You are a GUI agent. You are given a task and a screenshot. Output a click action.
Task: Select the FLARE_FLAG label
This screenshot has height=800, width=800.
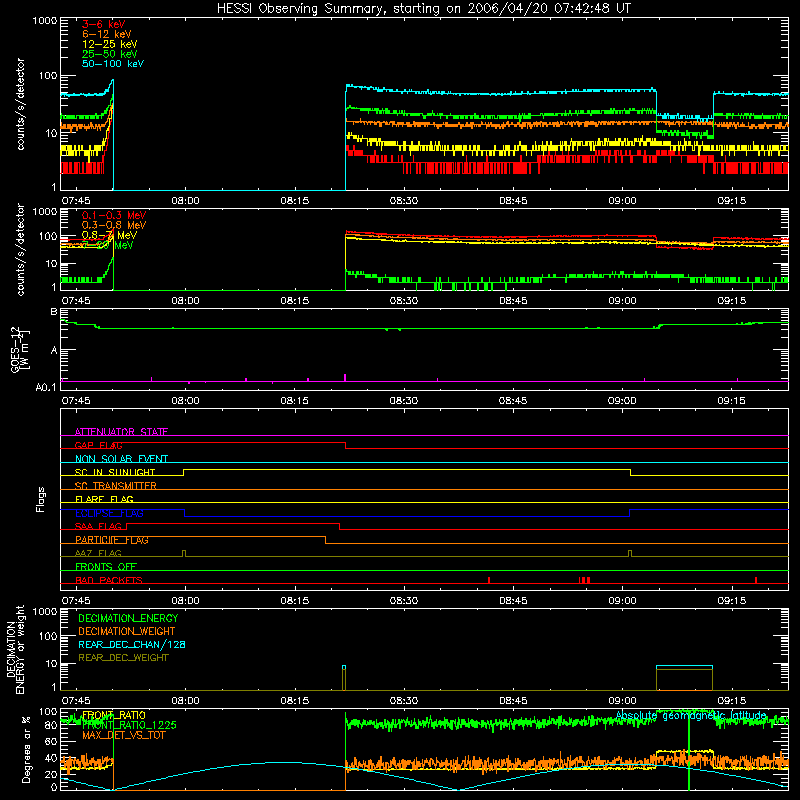coord(104,499)
